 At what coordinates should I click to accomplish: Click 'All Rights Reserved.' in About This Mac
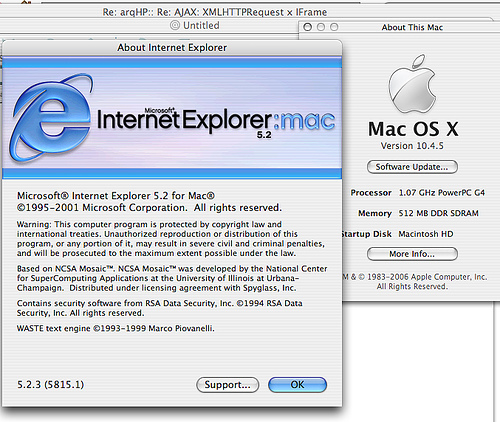click(x=412, y=287)
